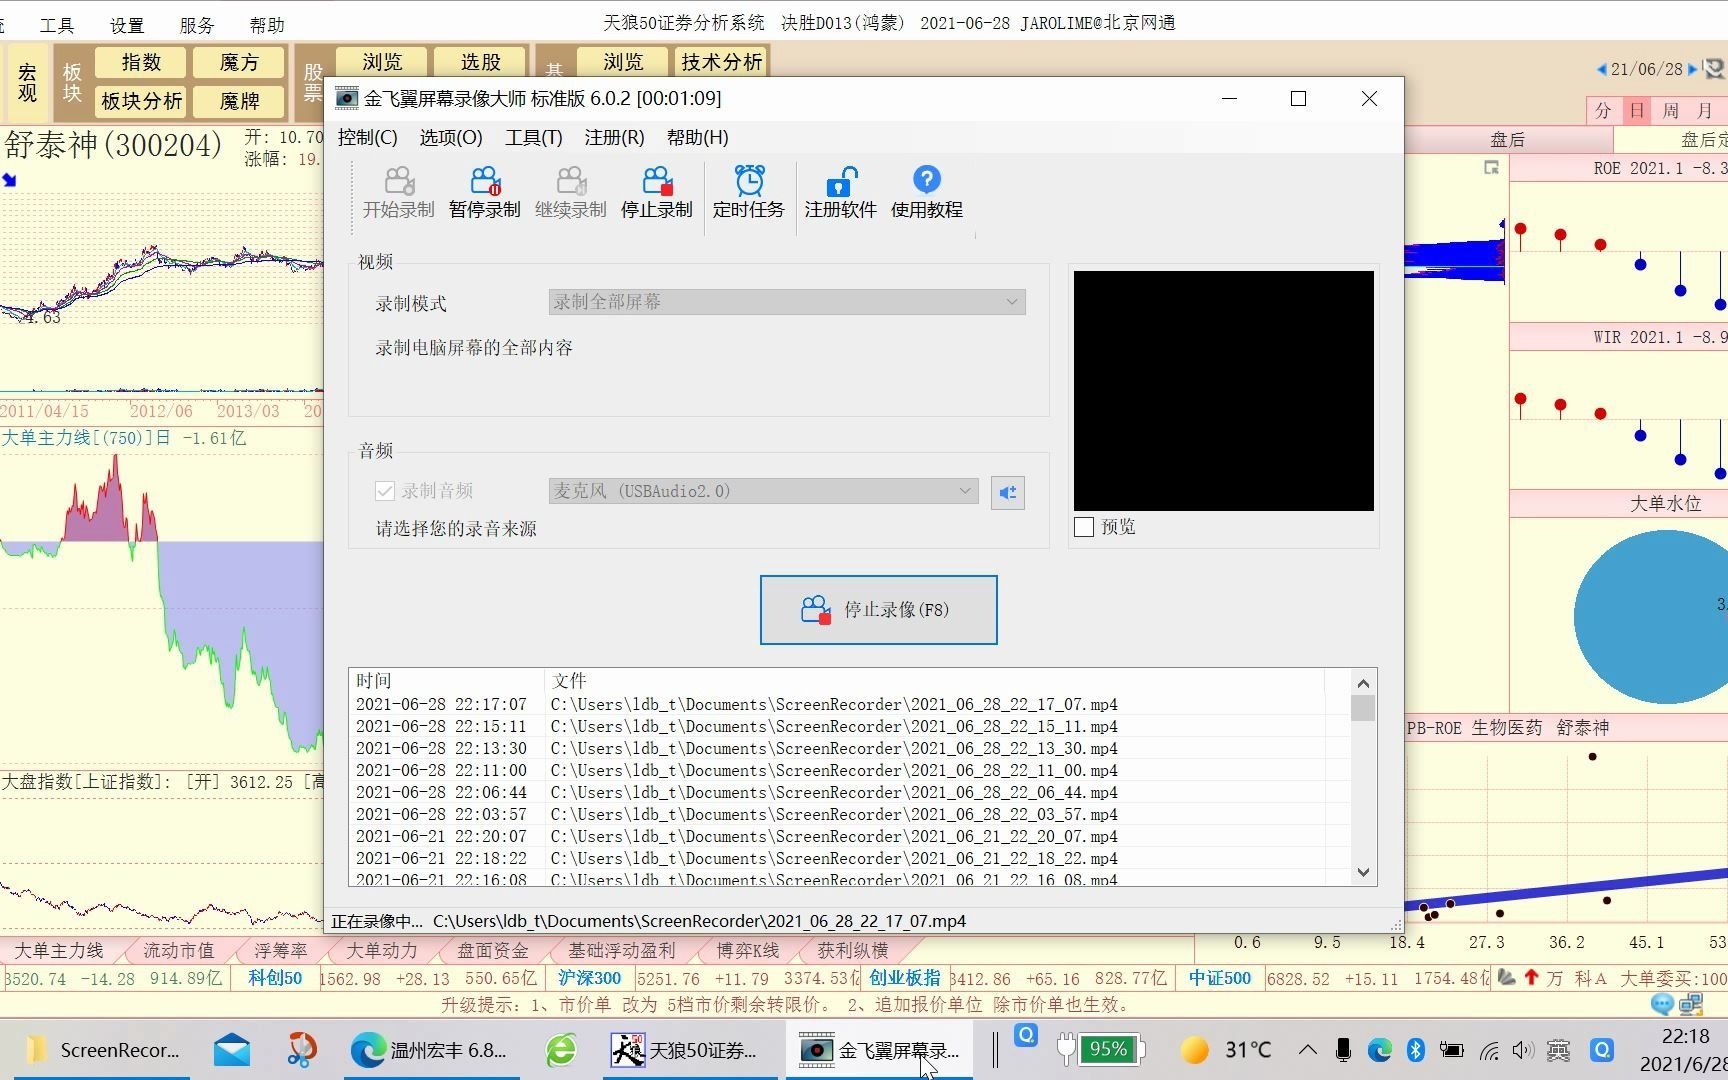This screenshot has width=1728, height=1080.
Task: Open 帮助(H) menu in recorder
Action: 697,137
